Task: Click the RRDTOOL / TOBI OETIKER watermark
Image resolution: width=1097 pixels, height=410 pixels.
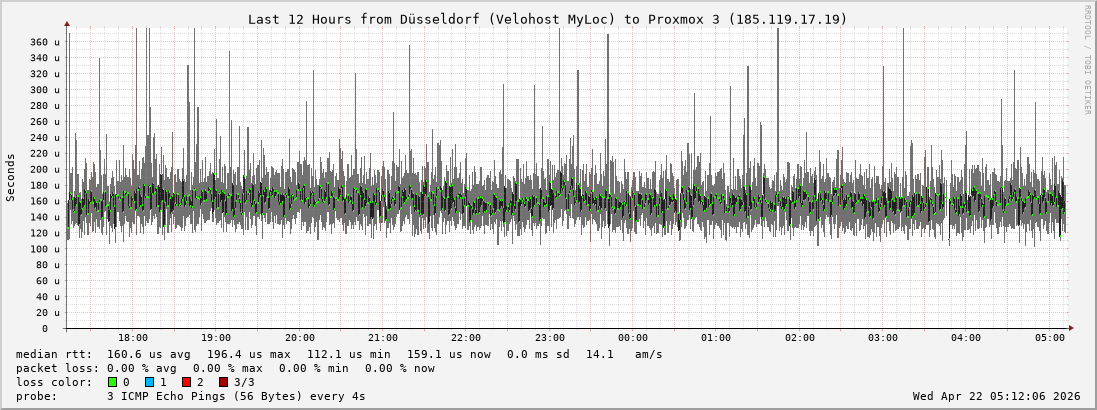Action: [x=1087, y=59]
